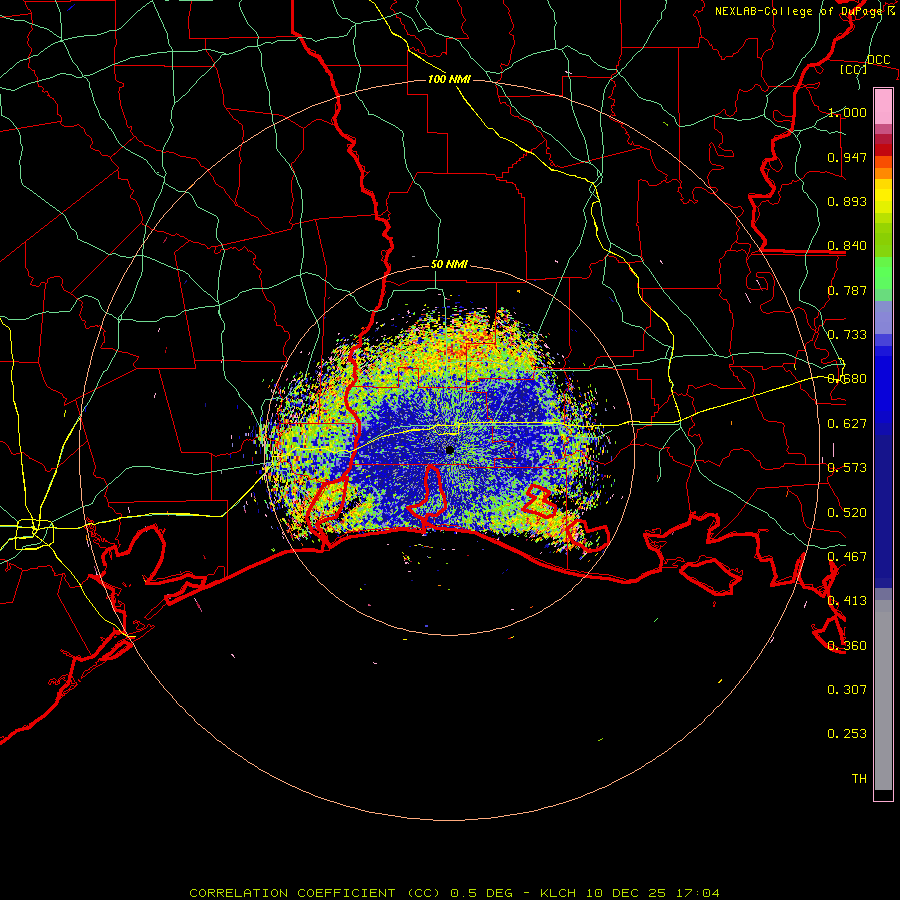The image size is (900, 900).
Task: Click the TH label on color scale
Action: 859,779
